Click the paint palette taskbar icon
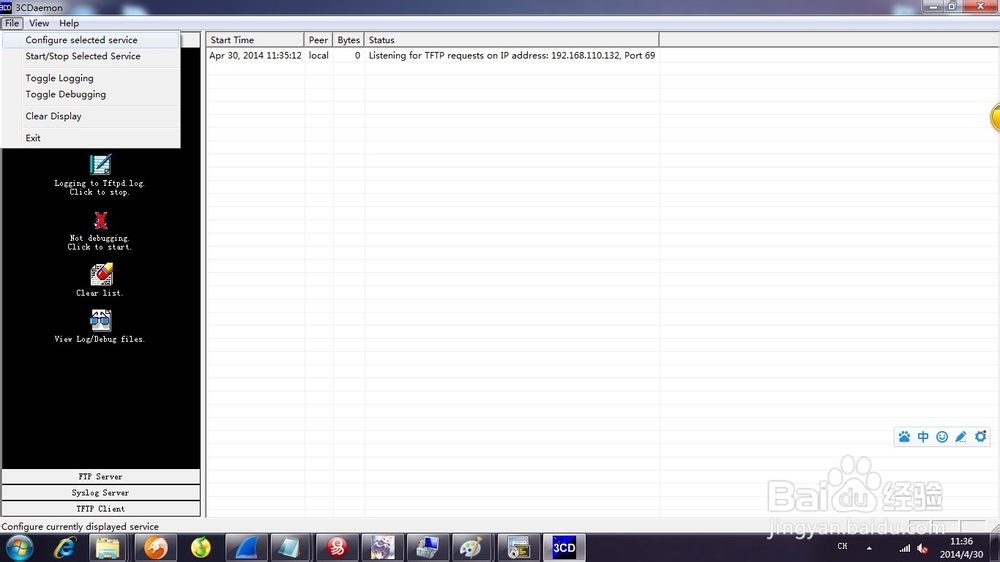The image size is (1000, 562). tap(471, 548)
